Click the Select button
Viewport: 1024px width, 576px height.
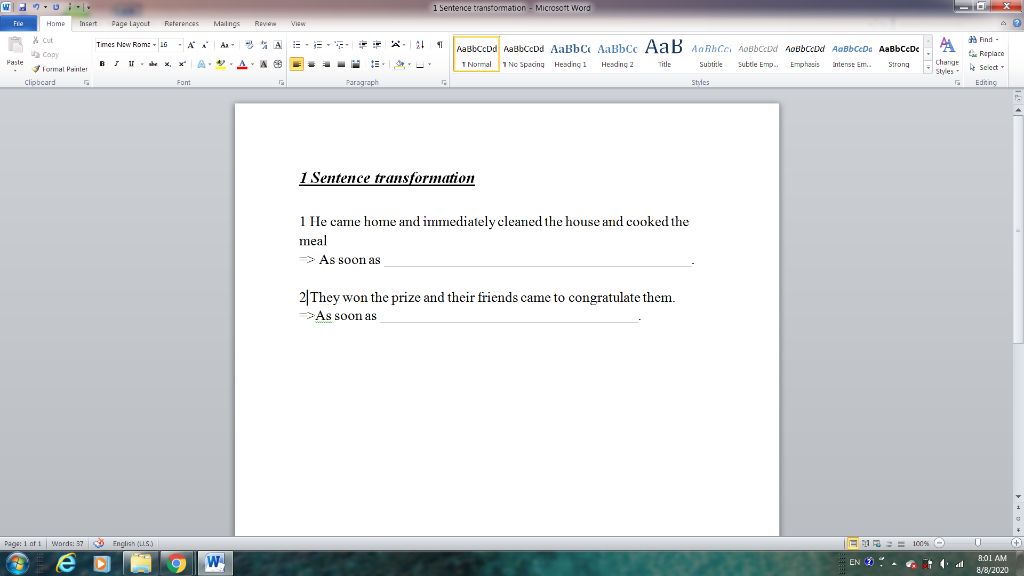(x=987, y=67)
